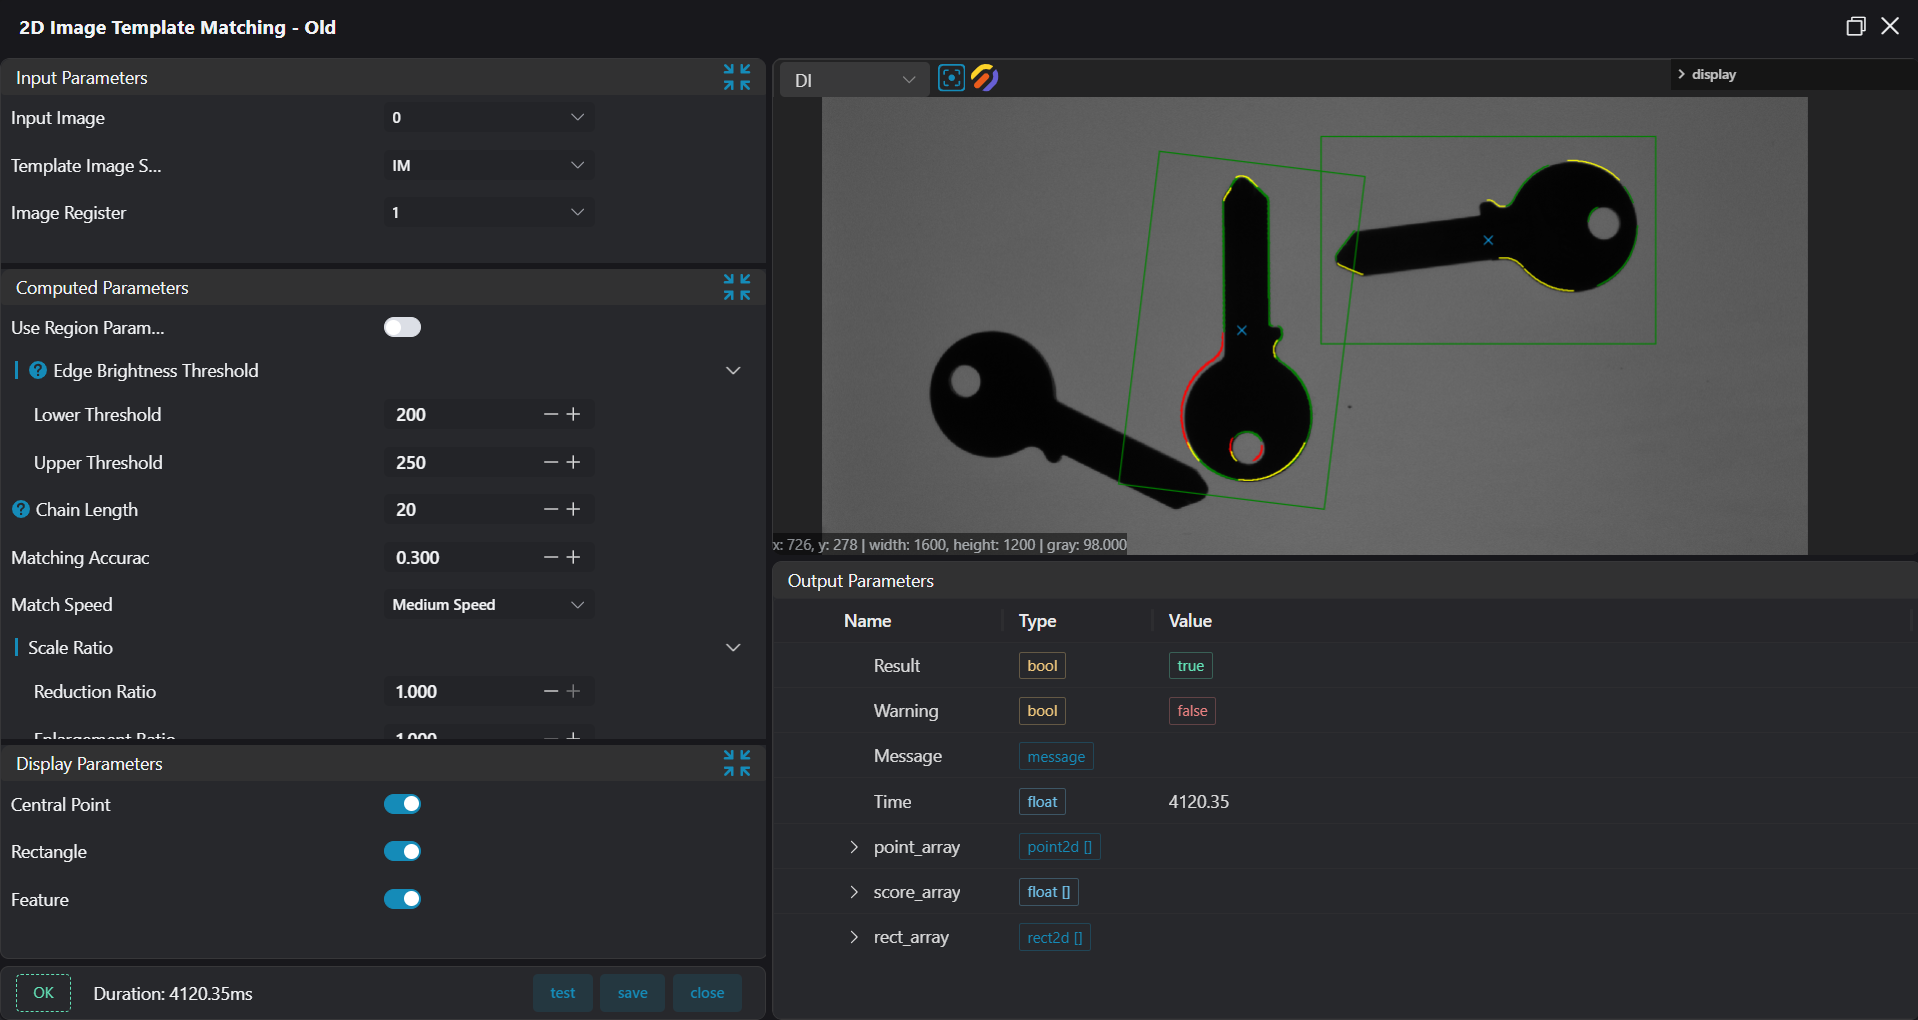Collapse the Input Parameters panel

737,77
